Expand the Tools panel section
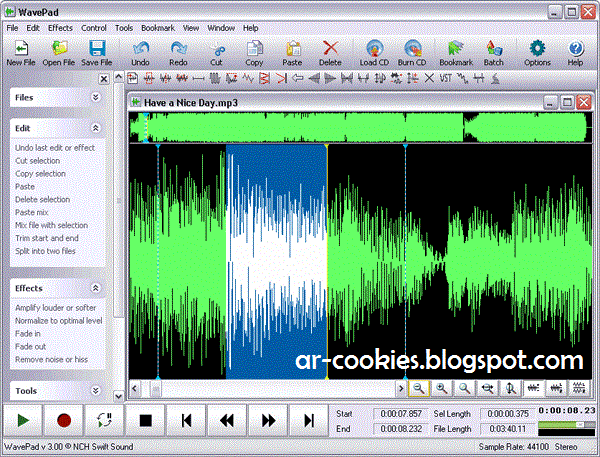This screenshot has width=600, height=457. click(x=95, y=390)
